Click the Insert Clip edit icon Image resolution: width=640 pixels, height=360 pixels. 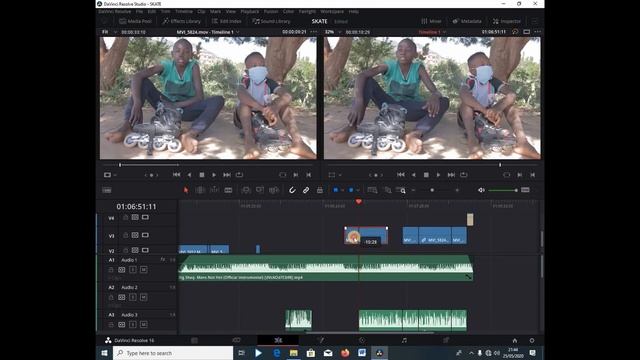[x=246, y=190]
